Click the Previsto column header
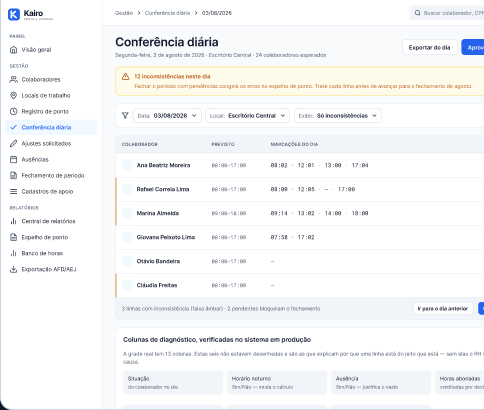The image size is (484, 410). [x=223, y=144]
